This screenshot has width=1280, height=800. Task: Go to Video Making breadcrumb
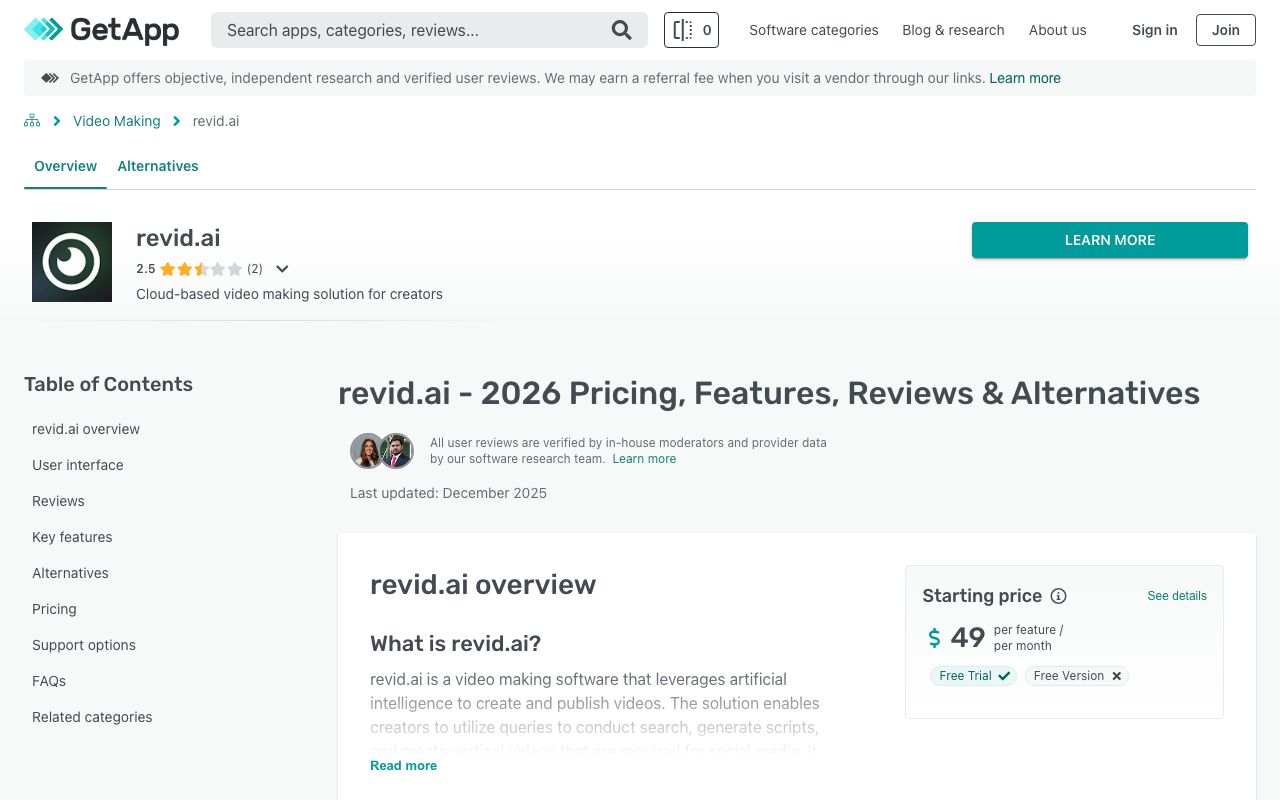coord(117,121)
